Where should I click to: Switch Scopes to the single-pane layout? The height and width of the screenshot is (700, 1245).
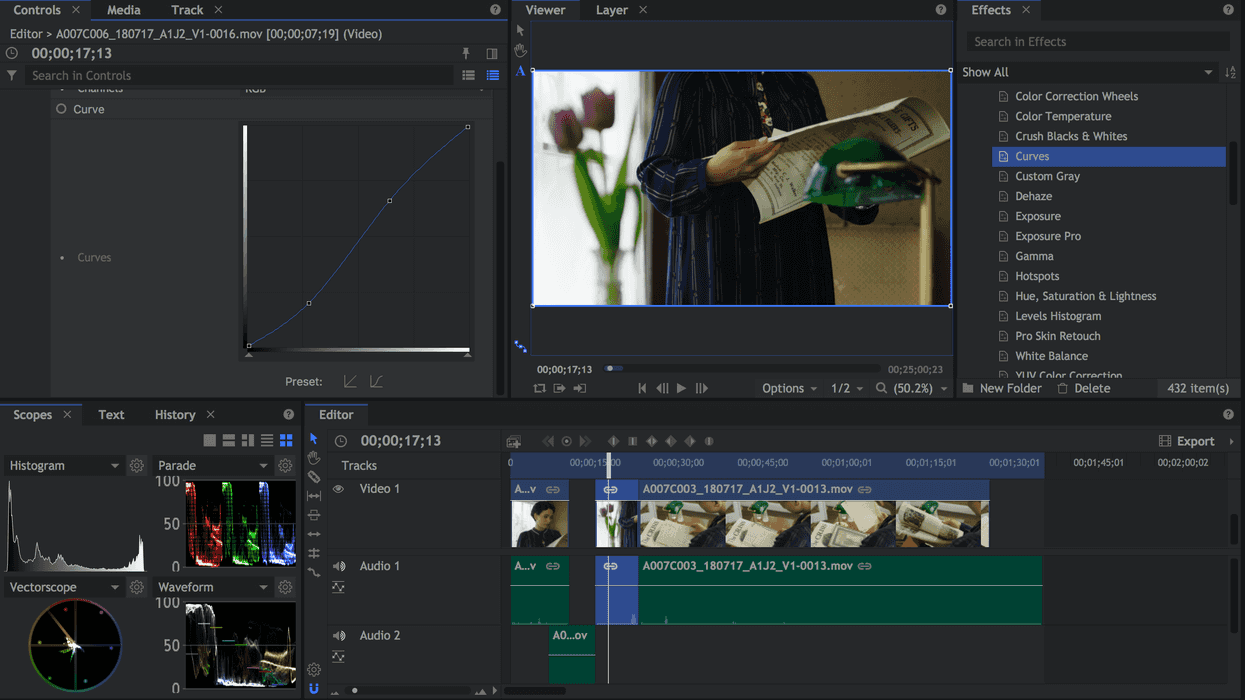coord(209,440)
